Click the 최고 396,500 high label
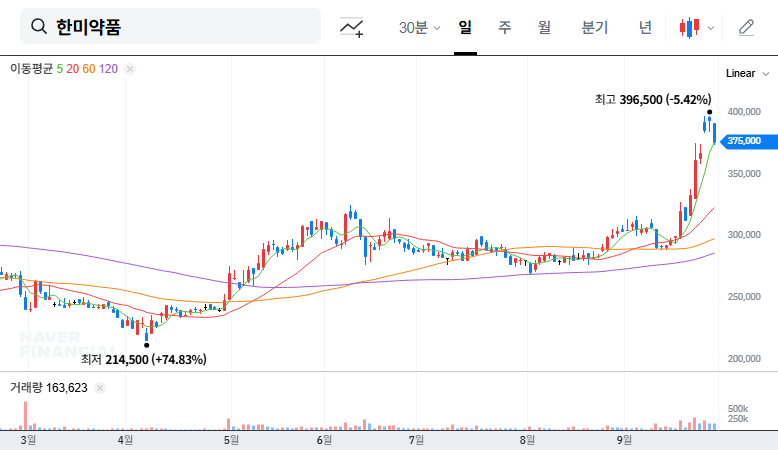Screen dimensions: 778x450 point(652,100)
